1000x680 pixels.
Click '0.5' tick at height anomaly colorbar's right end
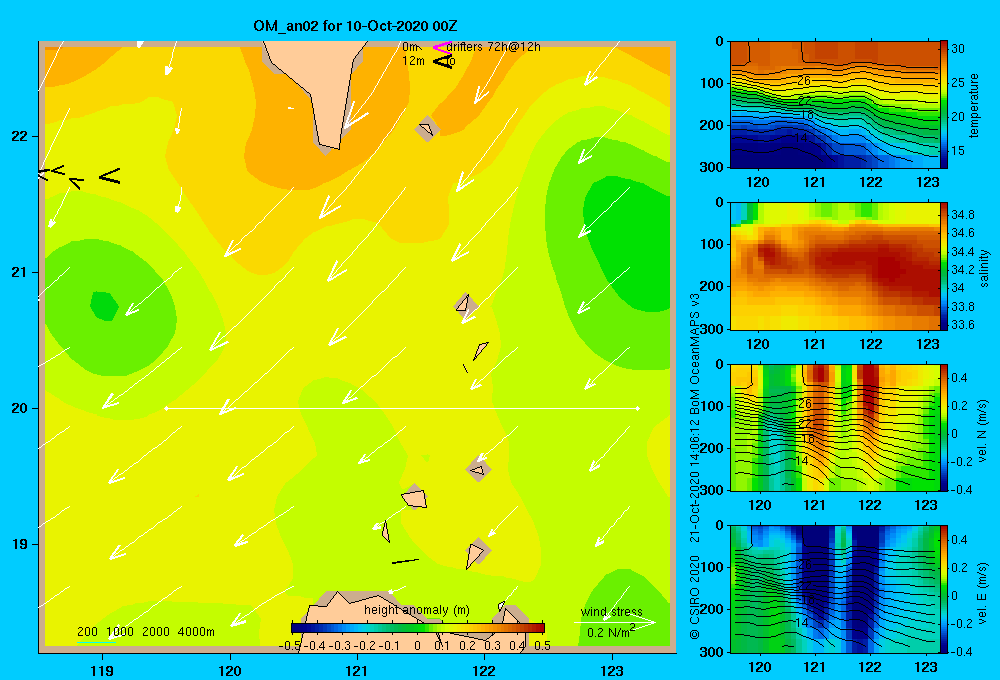[543, 646]
